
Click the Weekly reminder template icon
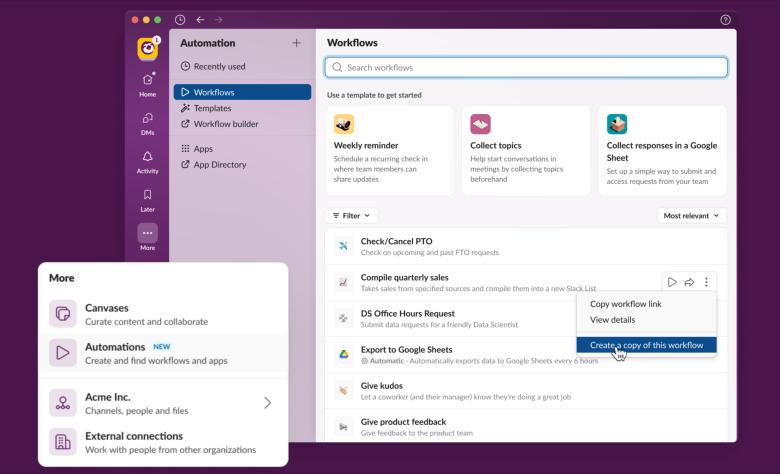click(344, 124)
